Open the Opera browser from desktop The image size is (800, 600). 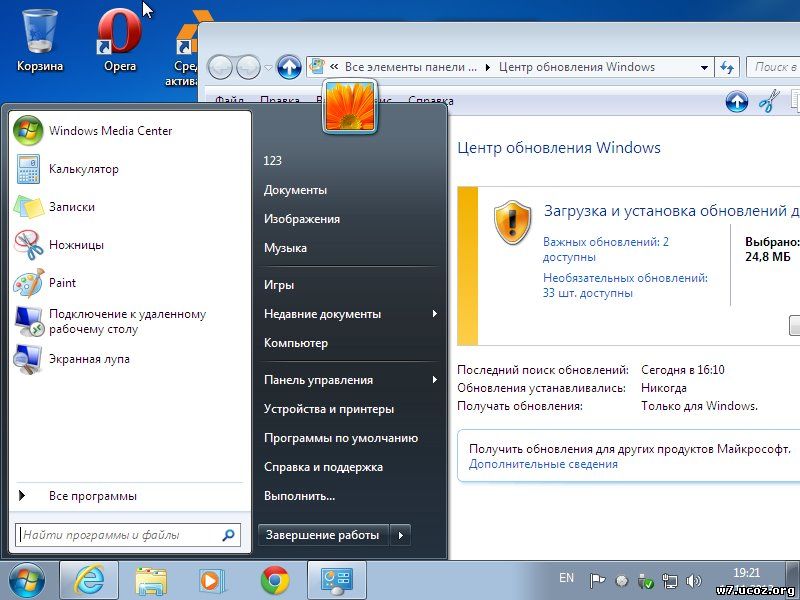click(119, 32)
